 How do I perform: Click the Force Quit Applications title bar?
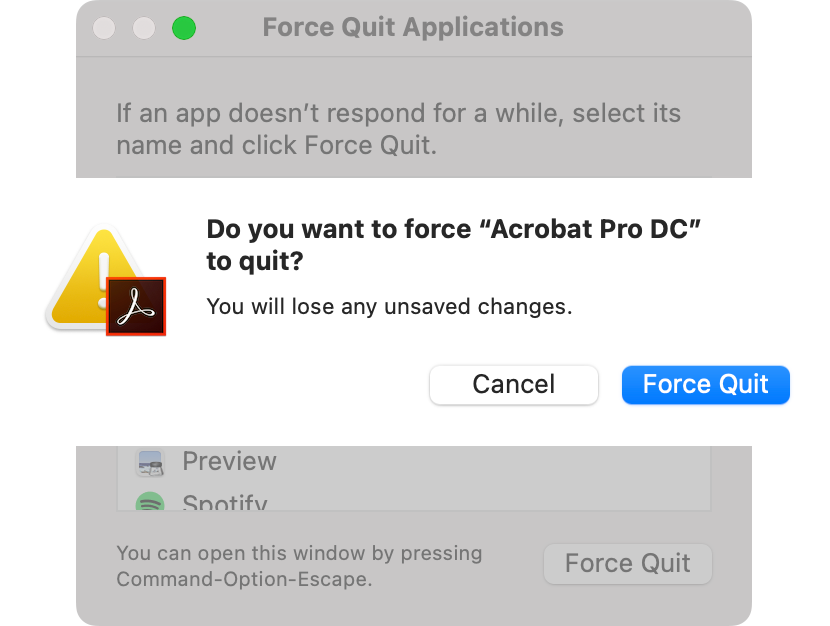pyautogui.click(x=413, y=27)
